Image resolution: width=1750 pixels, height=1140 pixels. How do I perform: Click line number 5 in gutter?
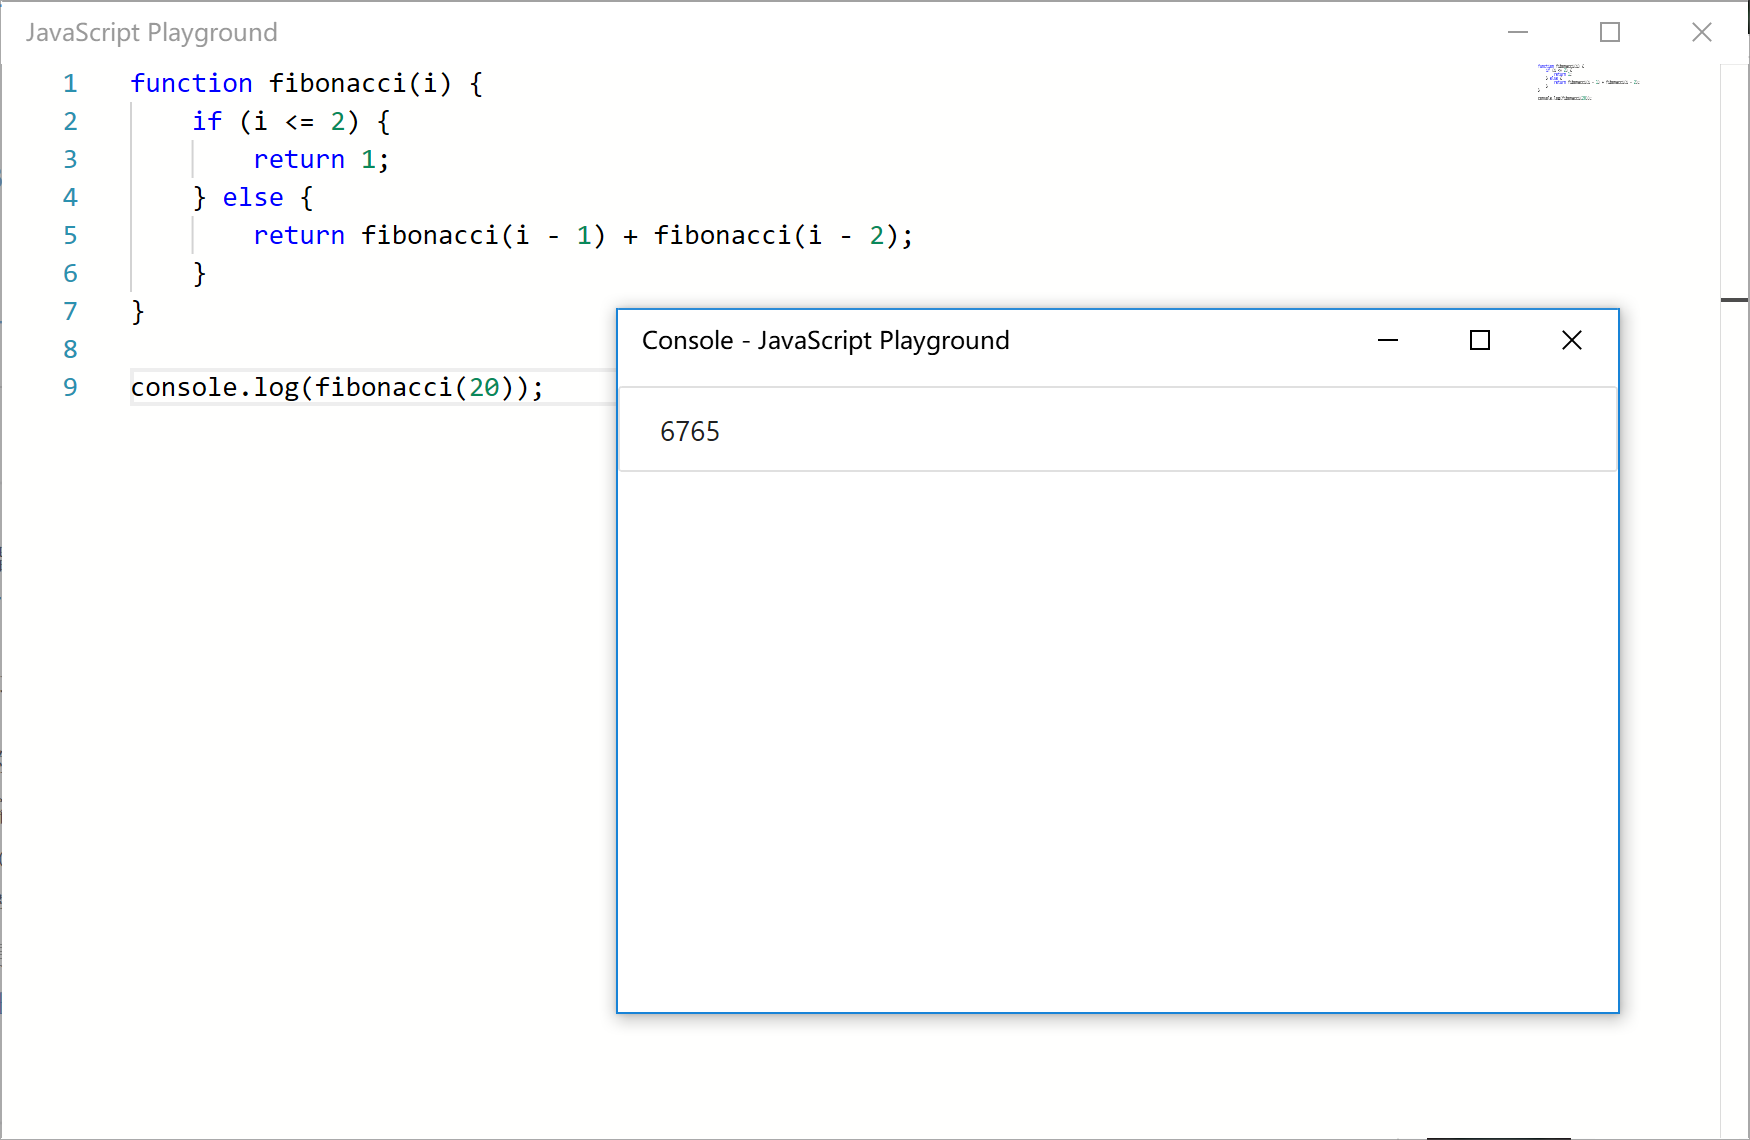[x=70, y=236]
